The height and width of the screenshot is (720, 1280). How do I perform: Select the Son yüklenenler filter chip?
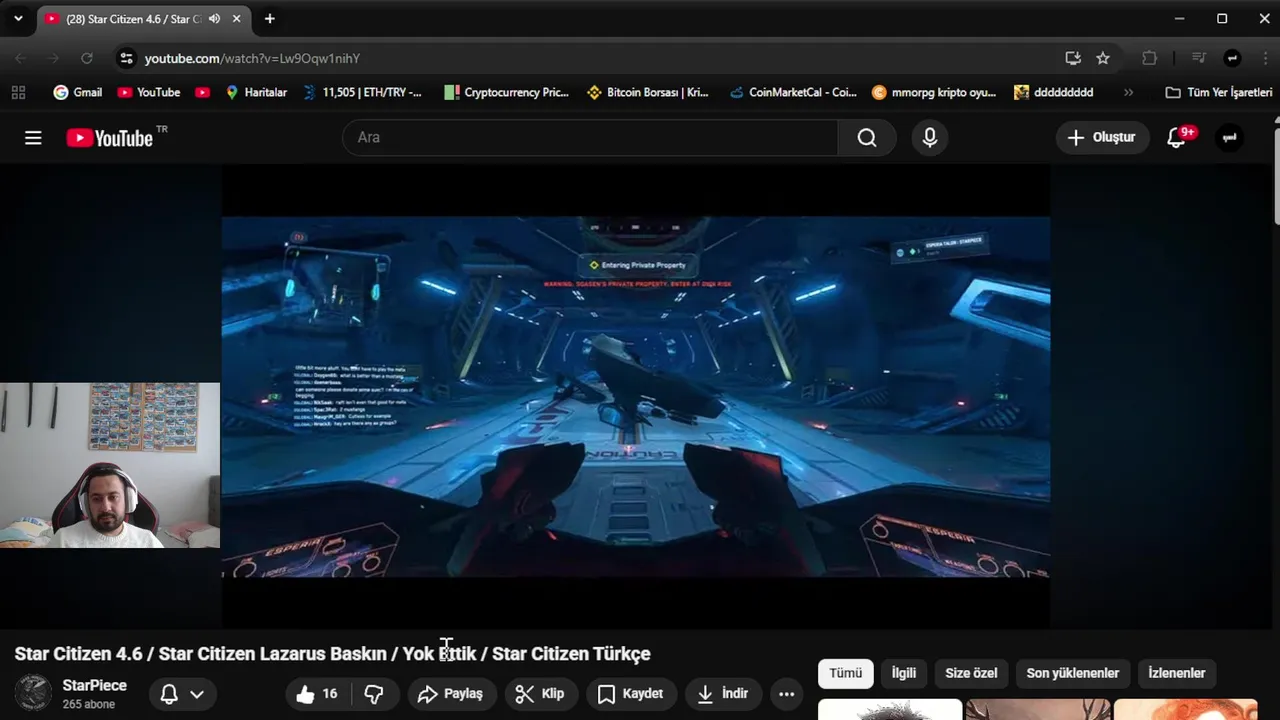point(1072,673)
